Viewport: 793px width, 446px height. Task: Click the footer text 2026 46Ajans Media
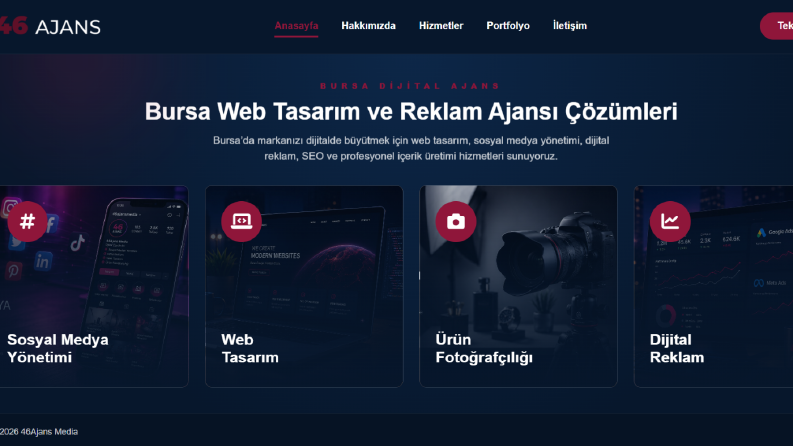point(39,432)
